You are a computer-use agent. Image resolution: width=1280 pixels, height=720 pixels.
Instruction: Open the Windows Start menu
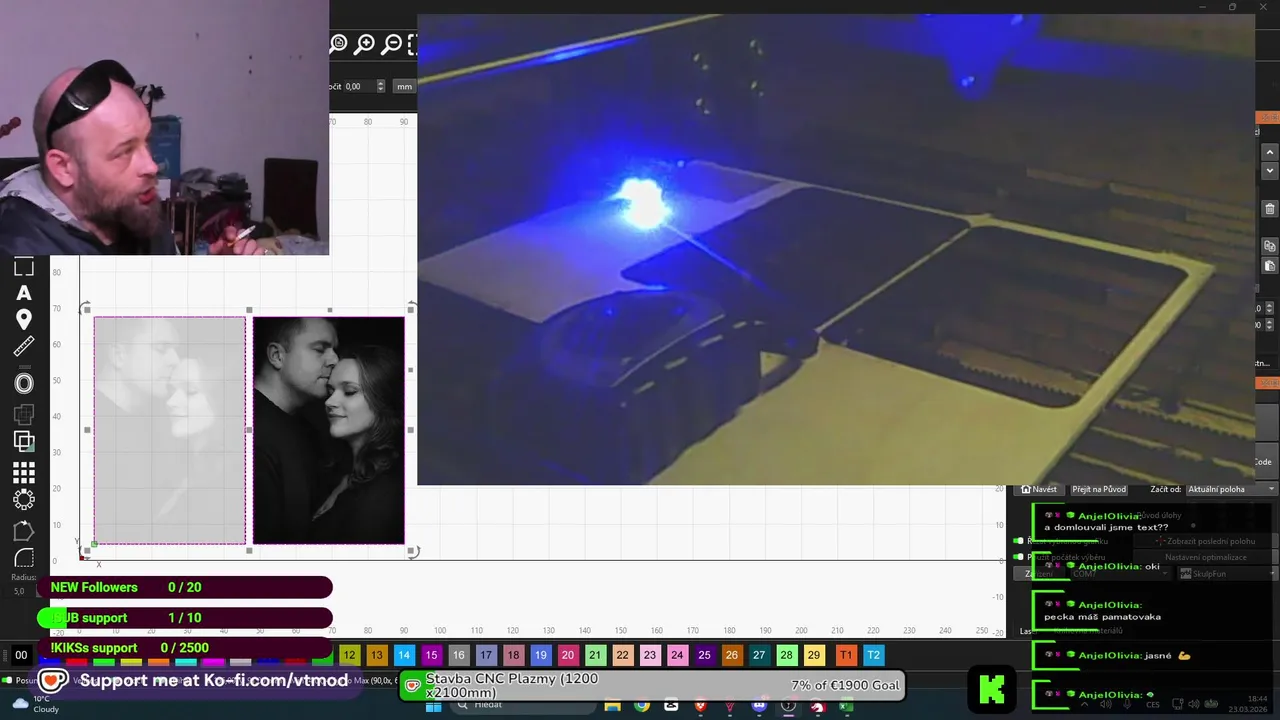click(x=433, y=706)
